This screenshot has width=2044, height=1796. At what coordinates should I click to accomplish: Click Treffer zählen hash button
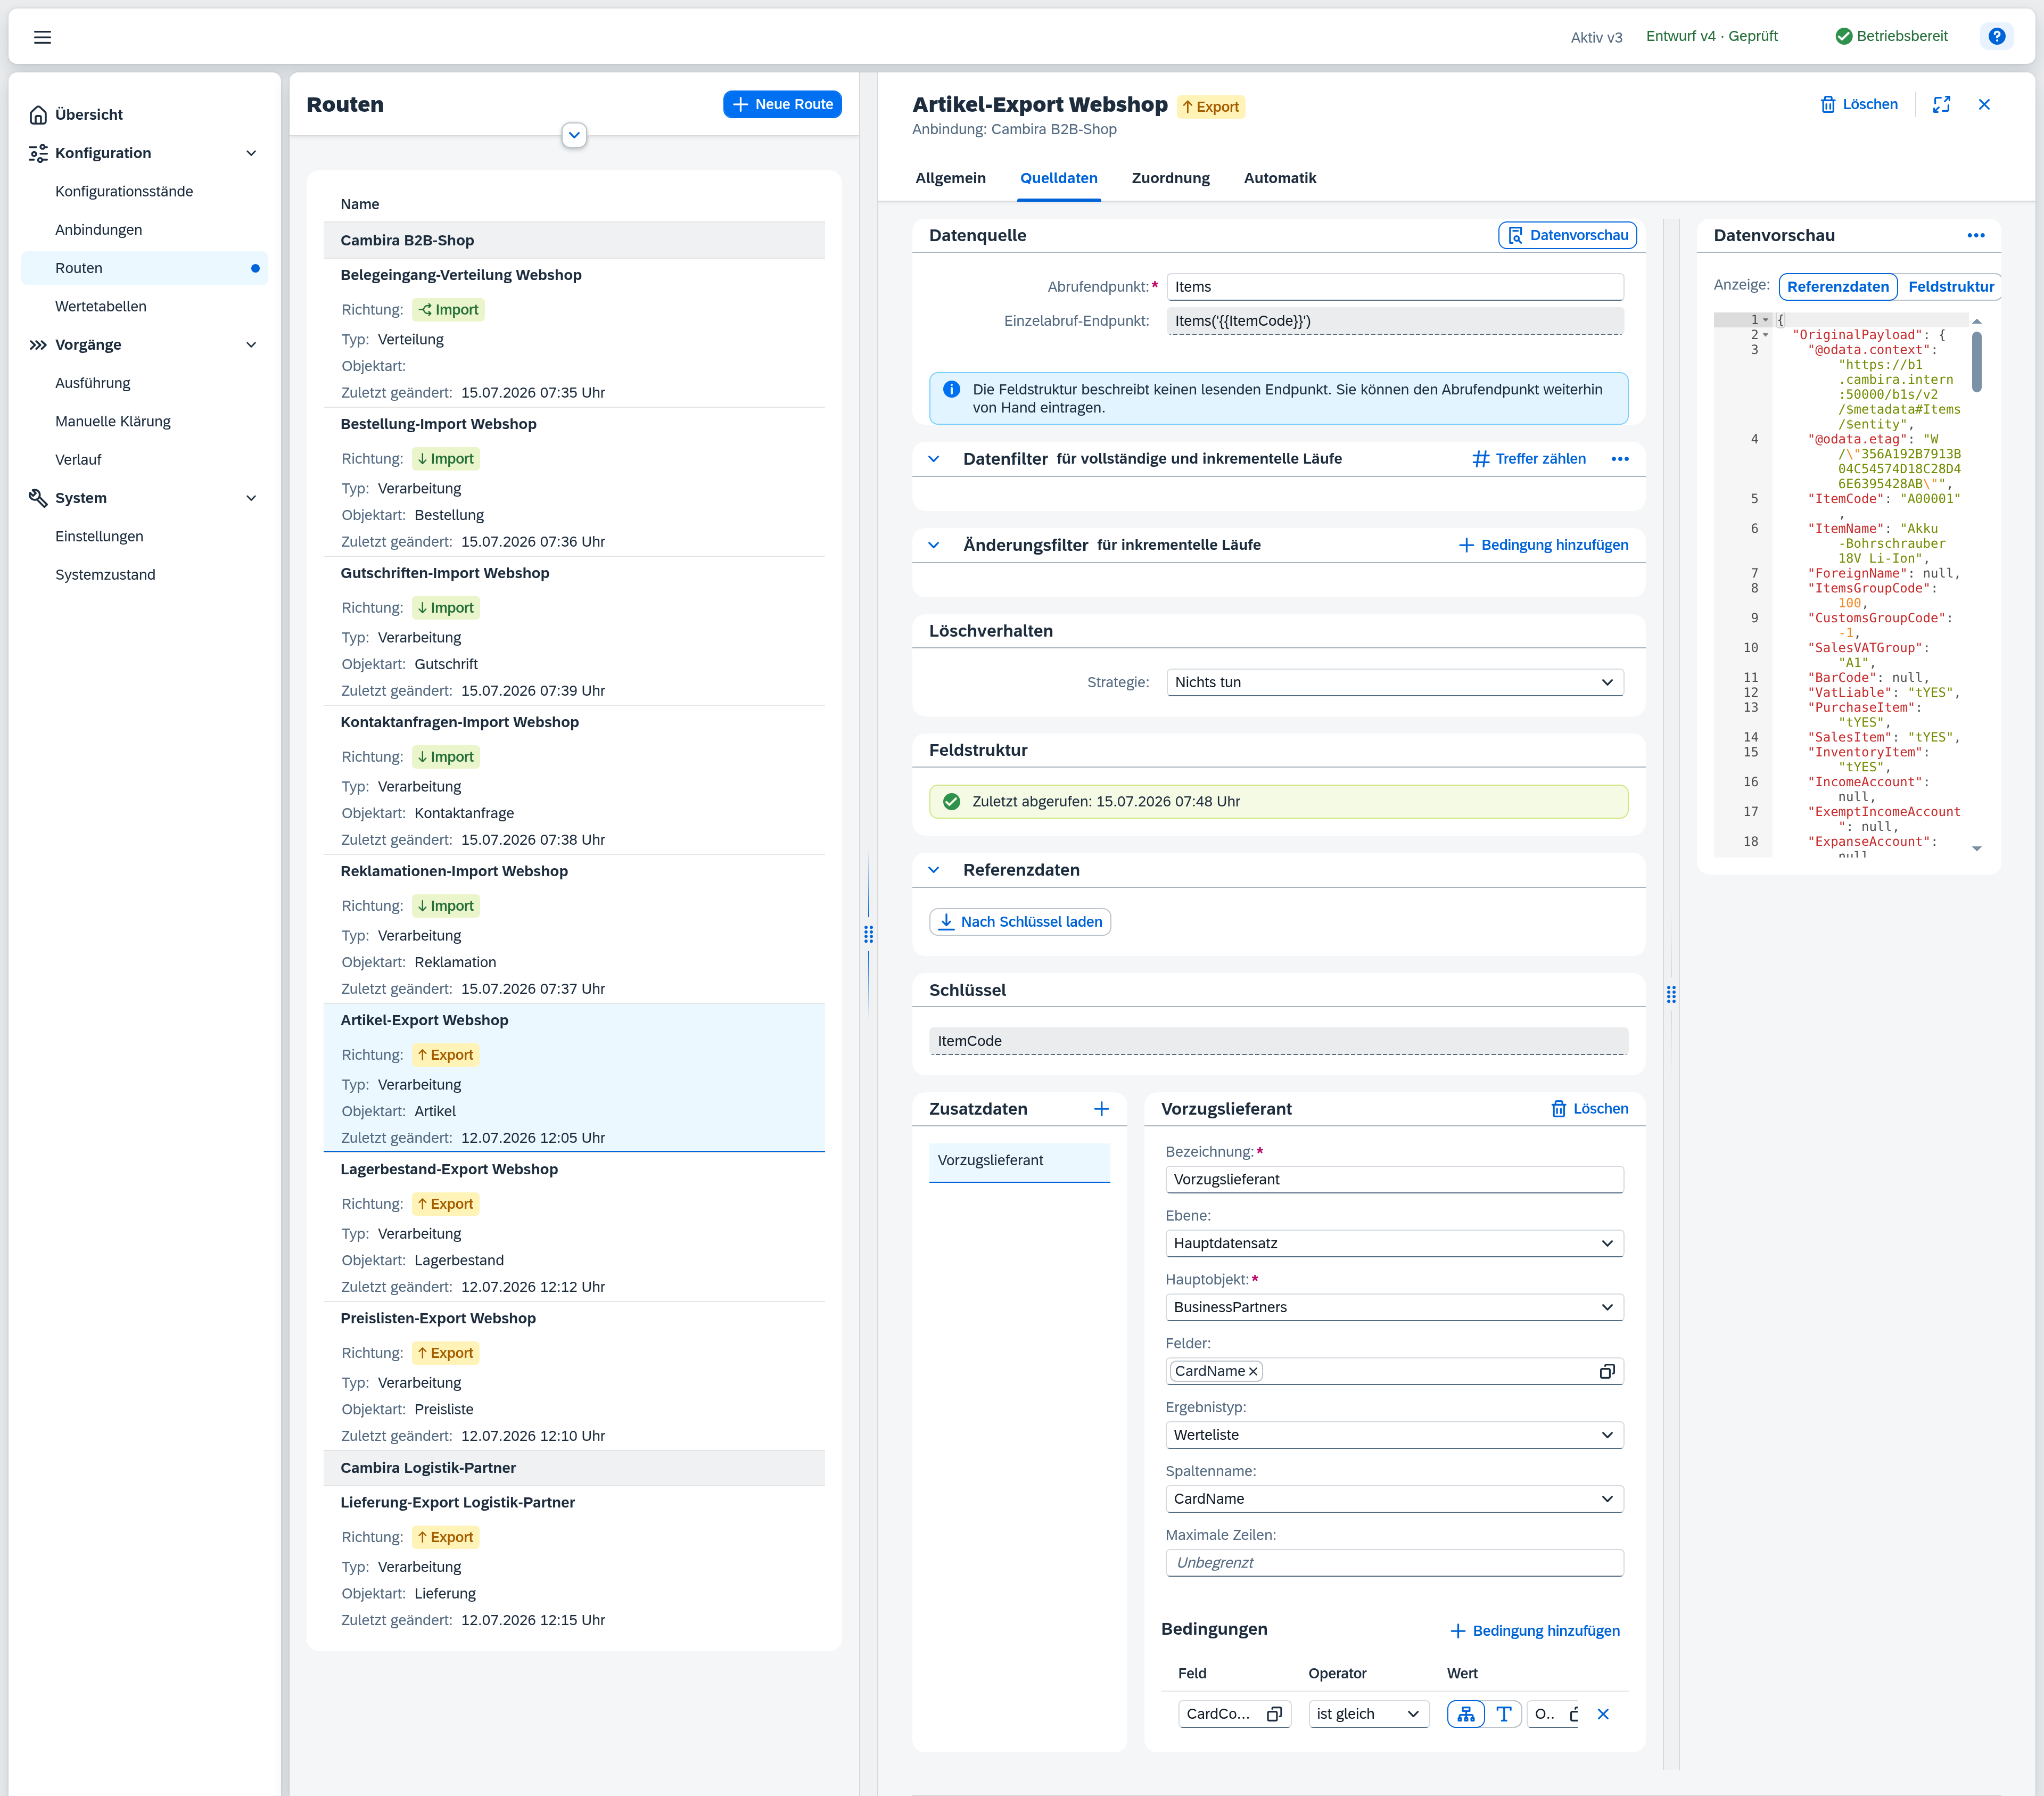click(1529, 459)
